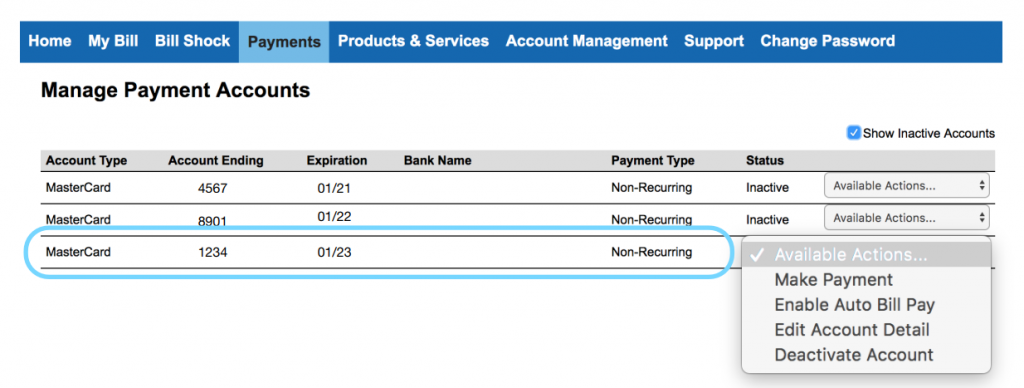Screen dimensions: 1024x388
Task: Go to the Support tab
Action: click(x=714, y=41)
